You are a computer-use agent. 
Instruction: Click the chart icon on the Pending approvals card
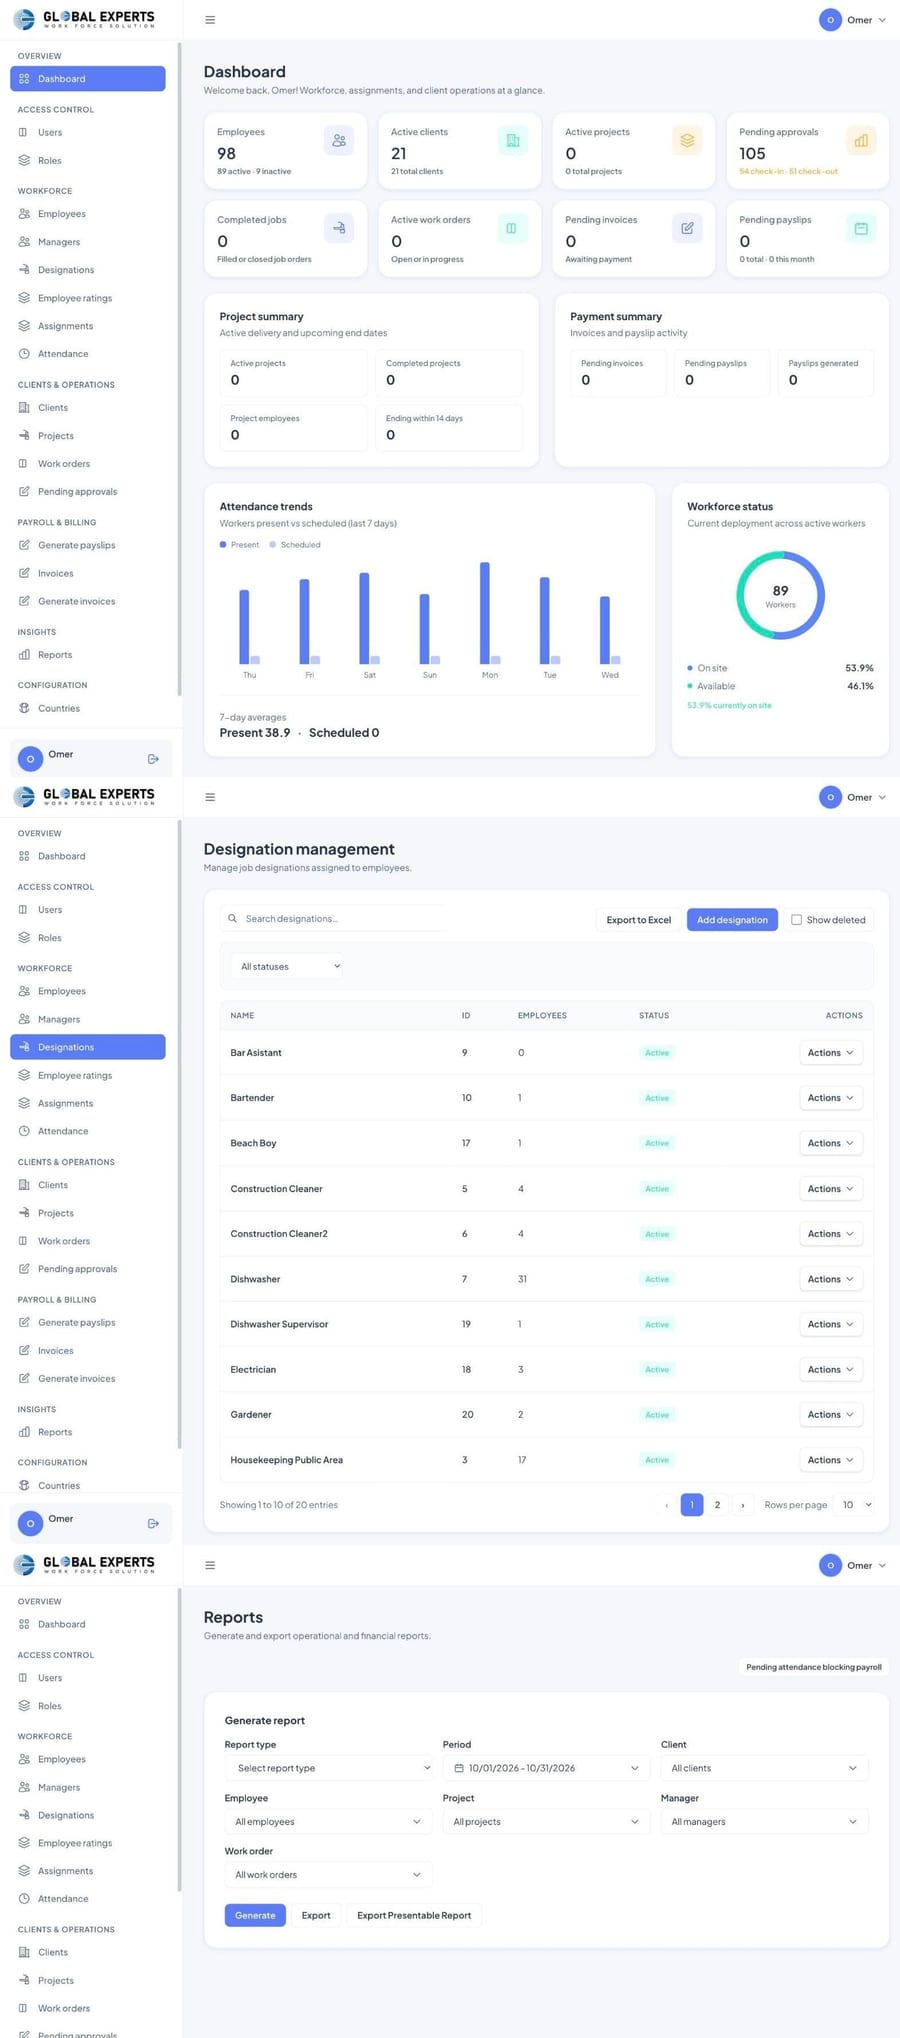coord(861,141)
